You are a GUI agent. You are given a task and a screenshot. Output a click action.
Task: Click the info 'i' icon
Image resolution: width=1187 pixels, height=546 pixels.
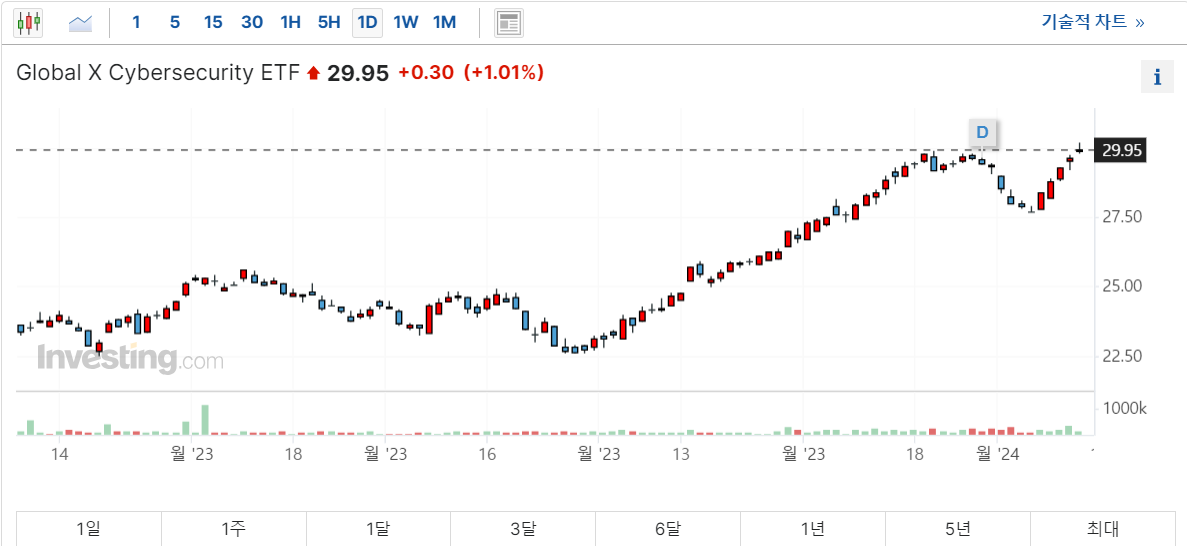pyautogui.click(x=1157, y=77)
